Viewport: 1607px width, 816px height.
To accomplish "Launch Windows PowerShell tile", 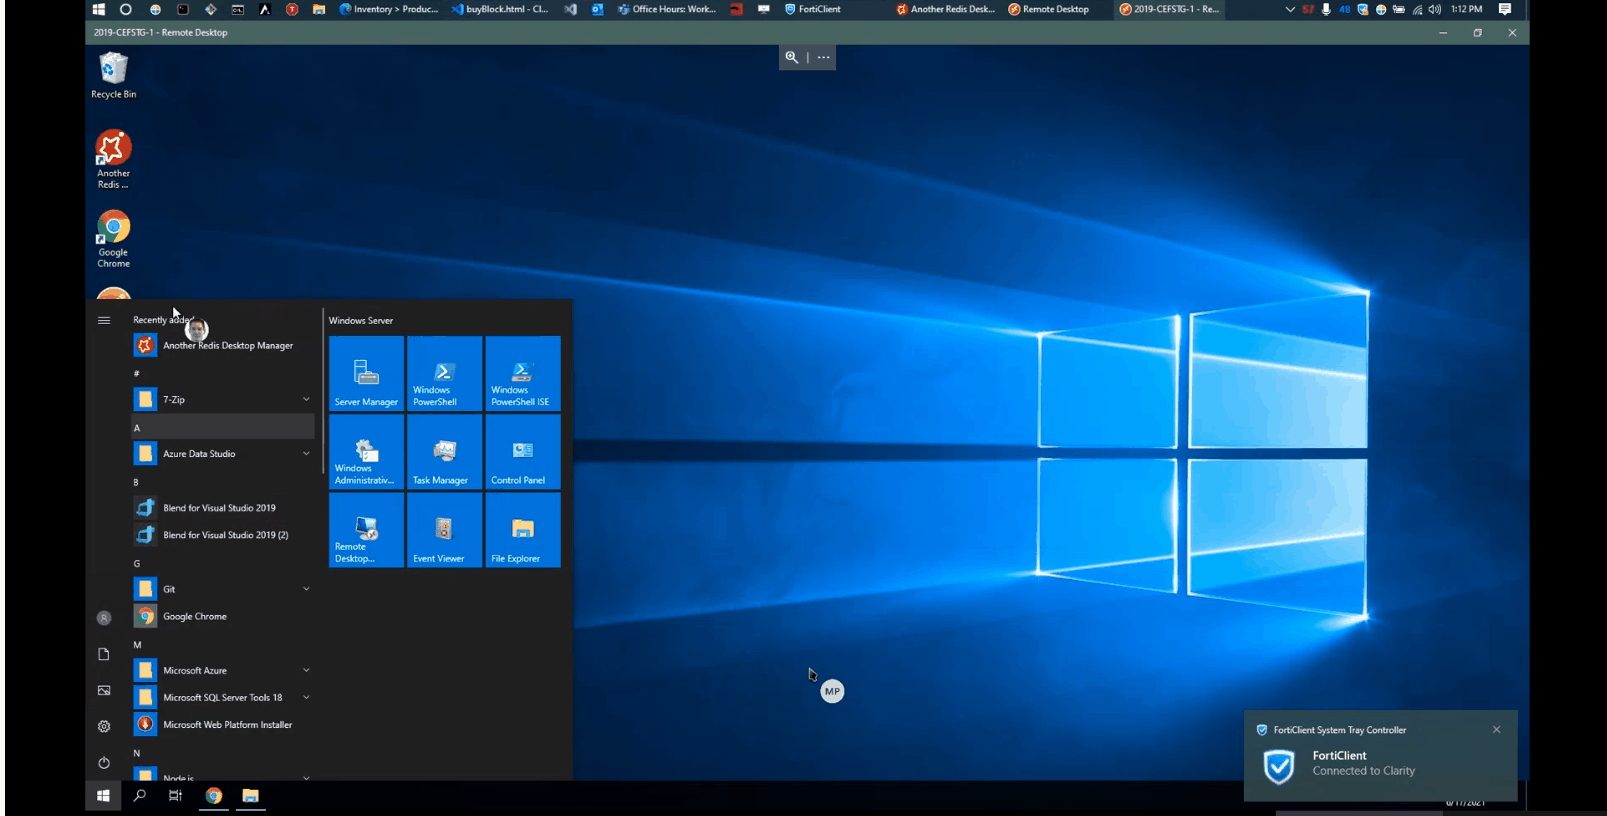I will [444, 373].
